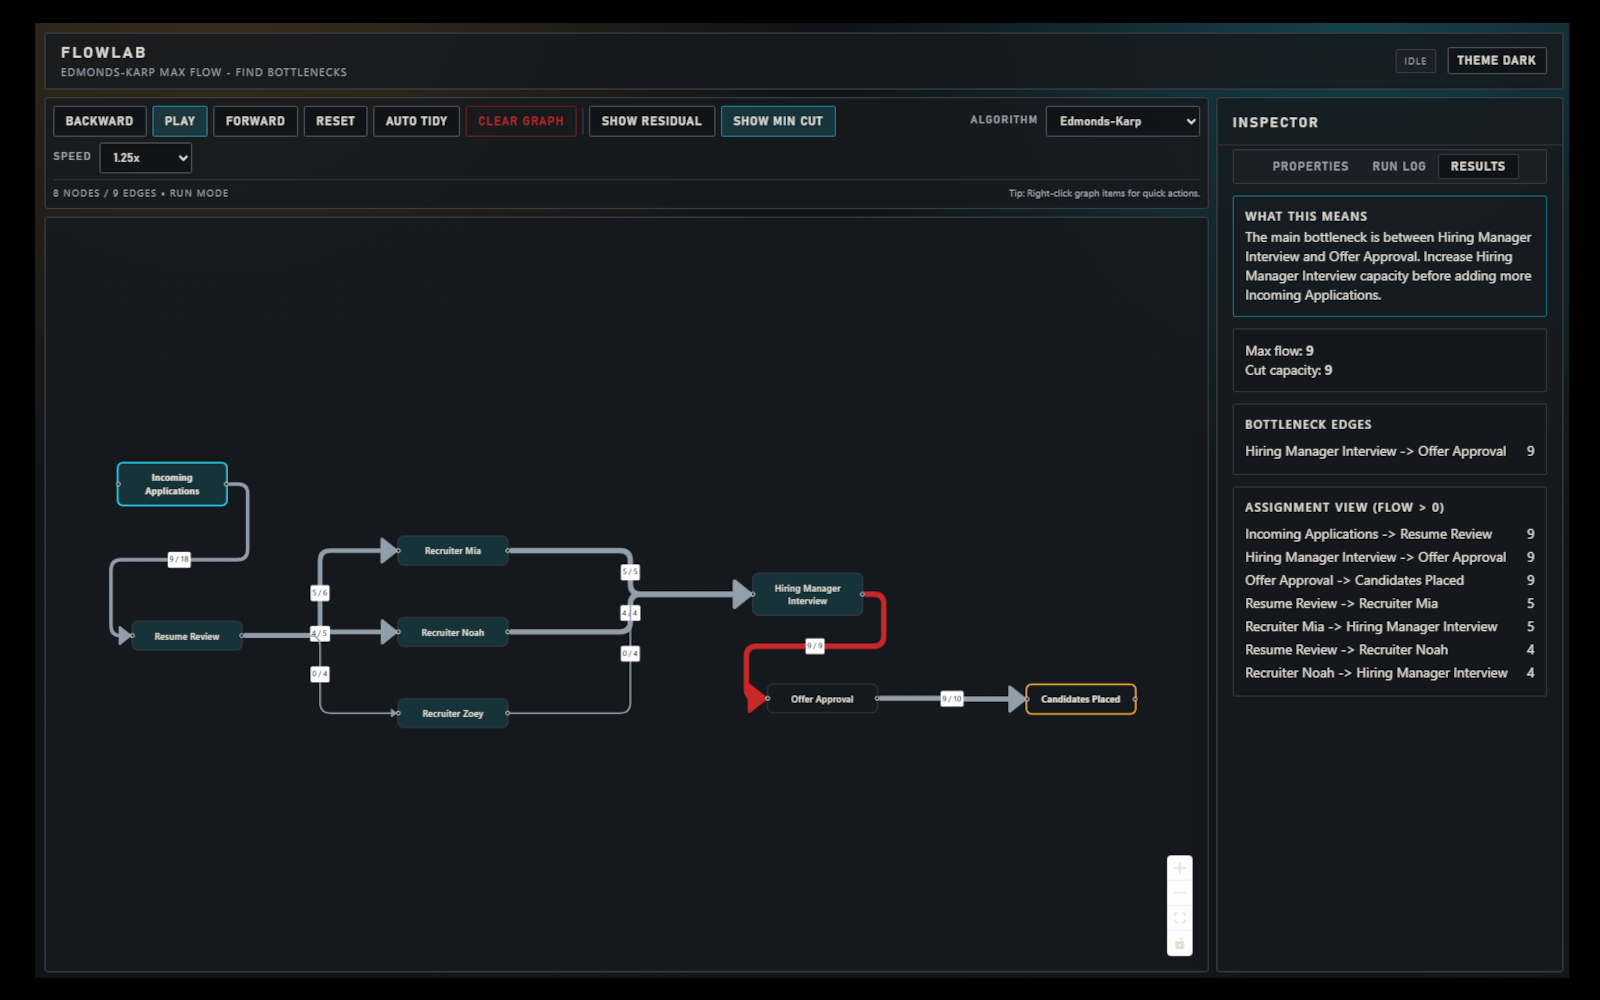Zoom out using the canvas minus icon
This screenshot has height=1000, width=1600.
coord(1180,892)
